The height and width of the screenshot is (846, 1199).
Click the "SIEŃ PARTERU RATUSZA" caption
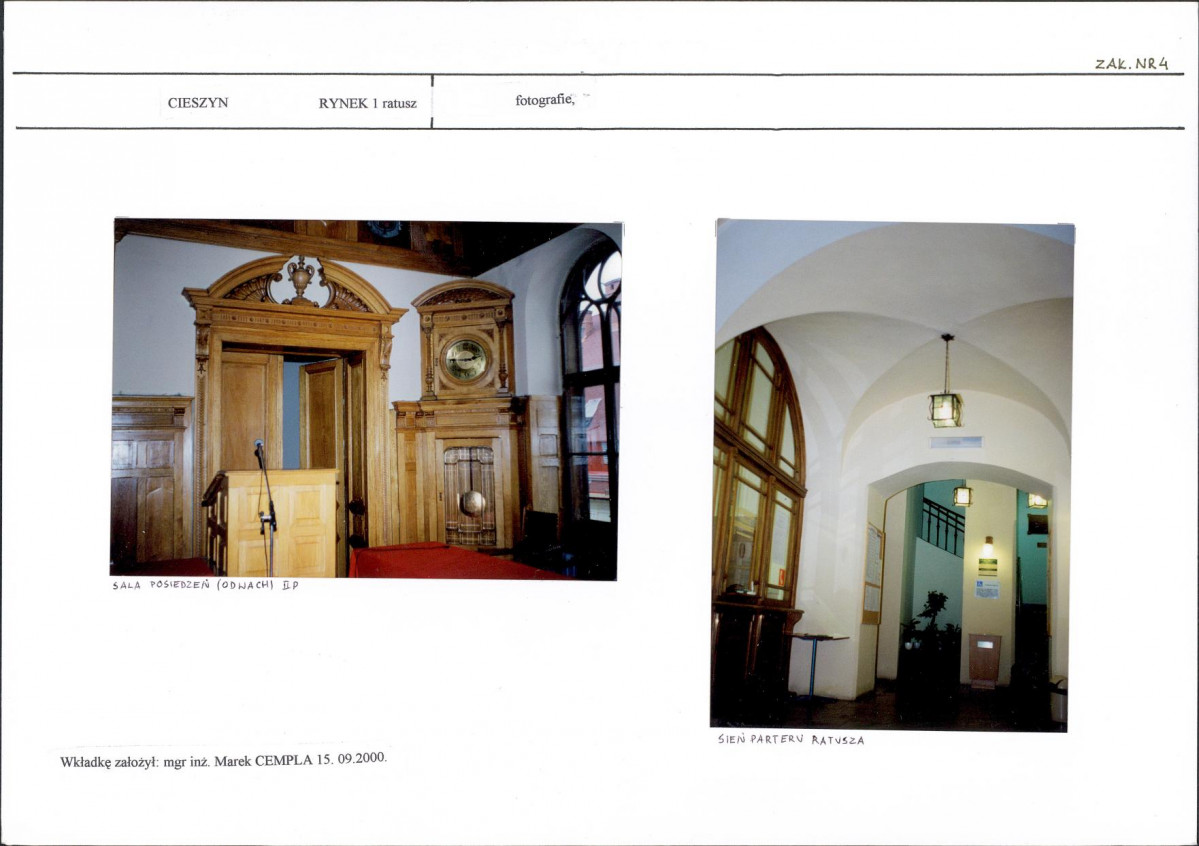point(790,740)
